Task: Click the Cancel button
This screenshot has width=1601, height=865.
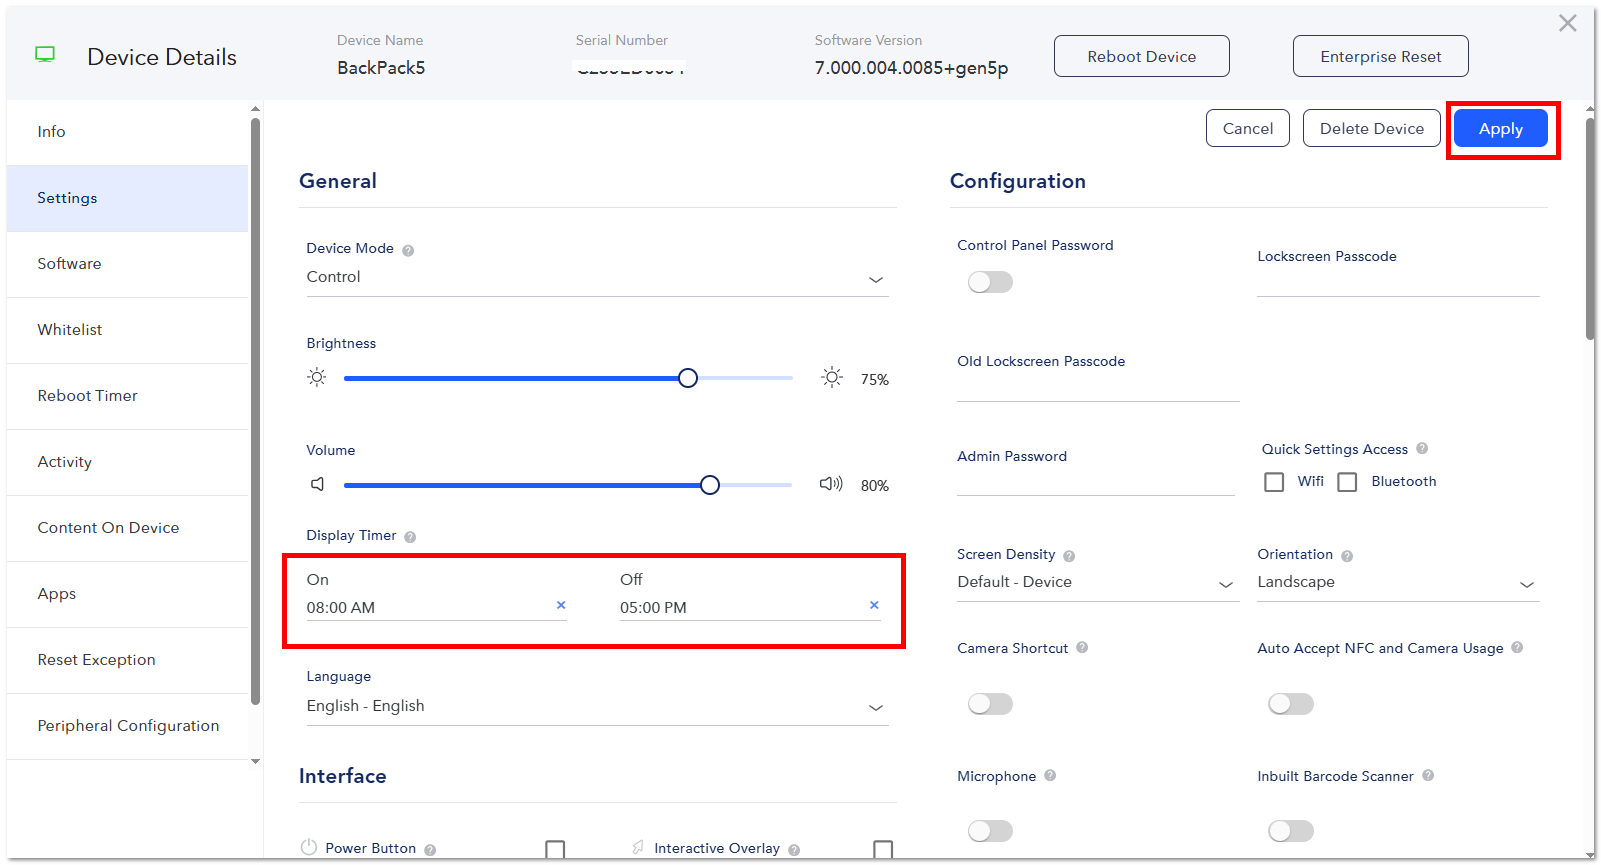Action: pyautogui.click(x=1248, y=128)
